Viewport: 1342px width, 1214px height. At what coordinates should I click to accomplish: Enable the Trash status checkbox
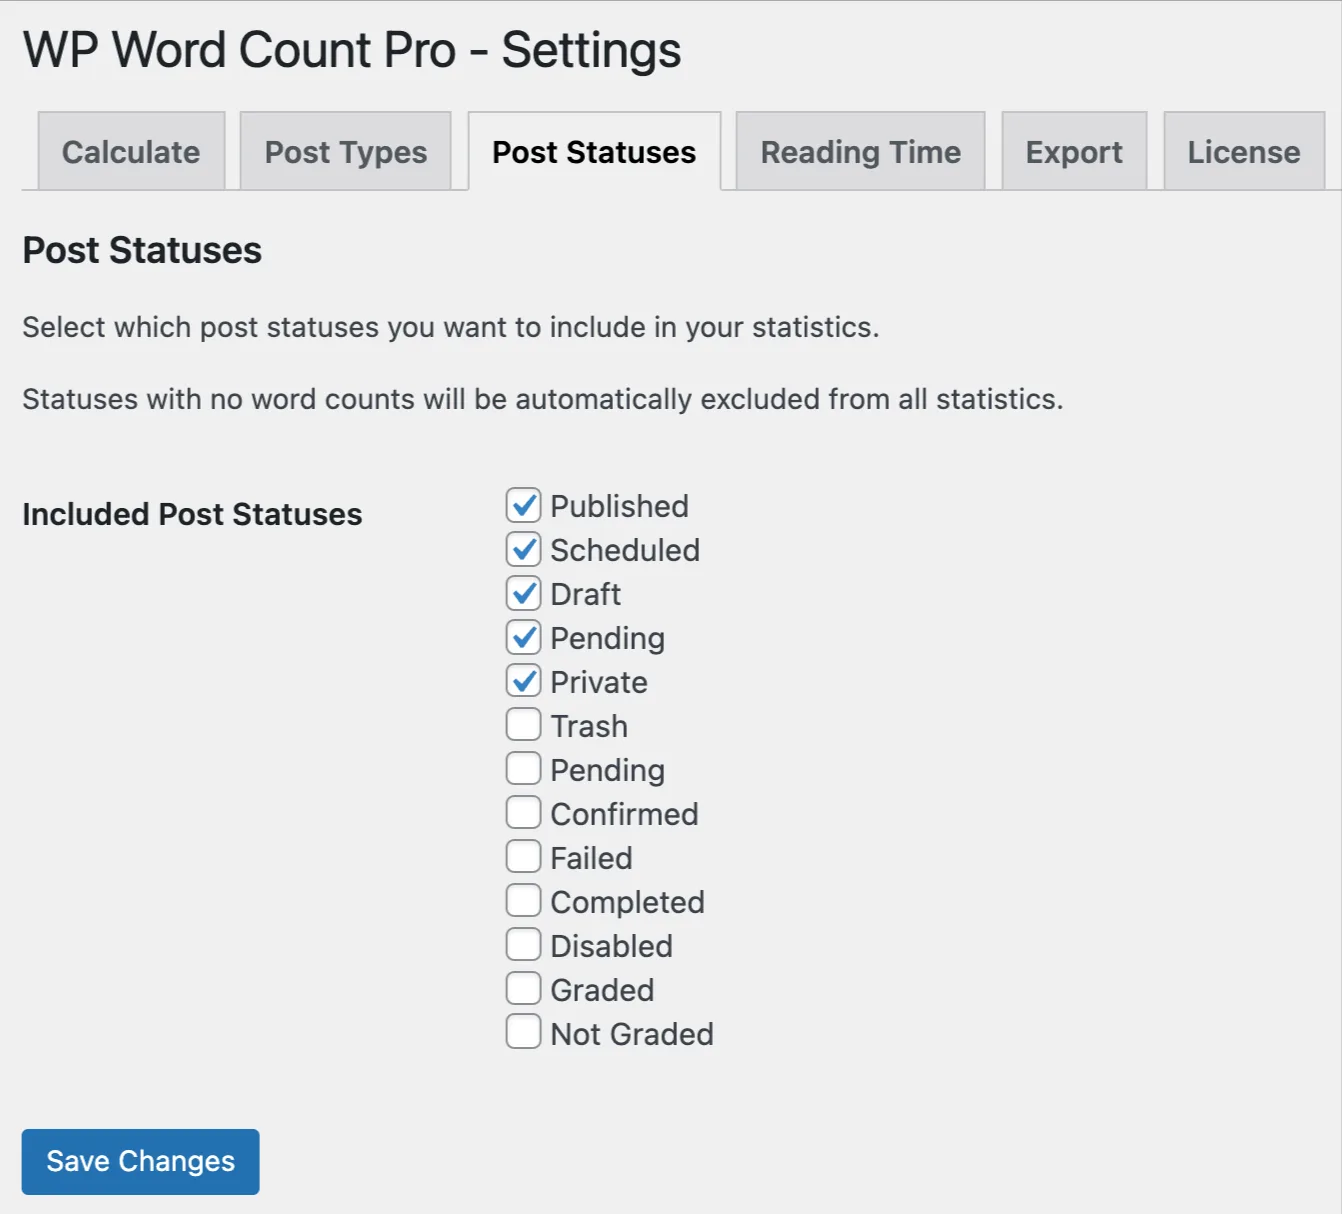[x=523, y=724]
